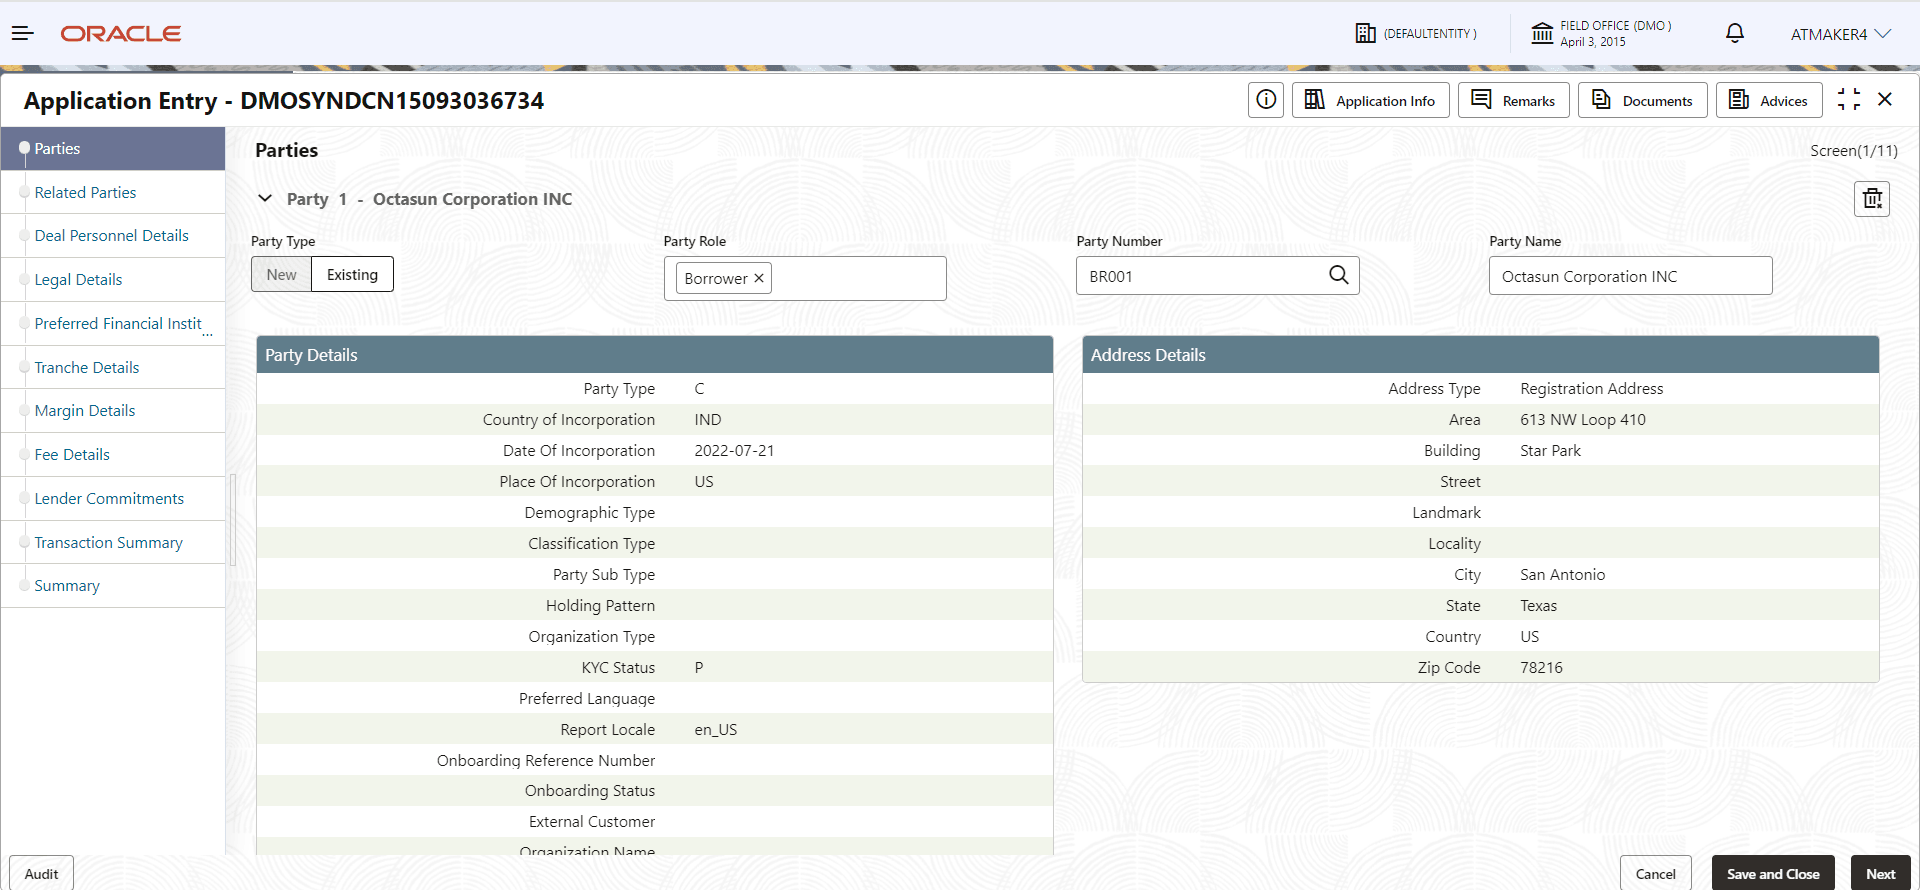Click the Building value Star Park
1920x890 pixels.
[x=1551, y=451]
